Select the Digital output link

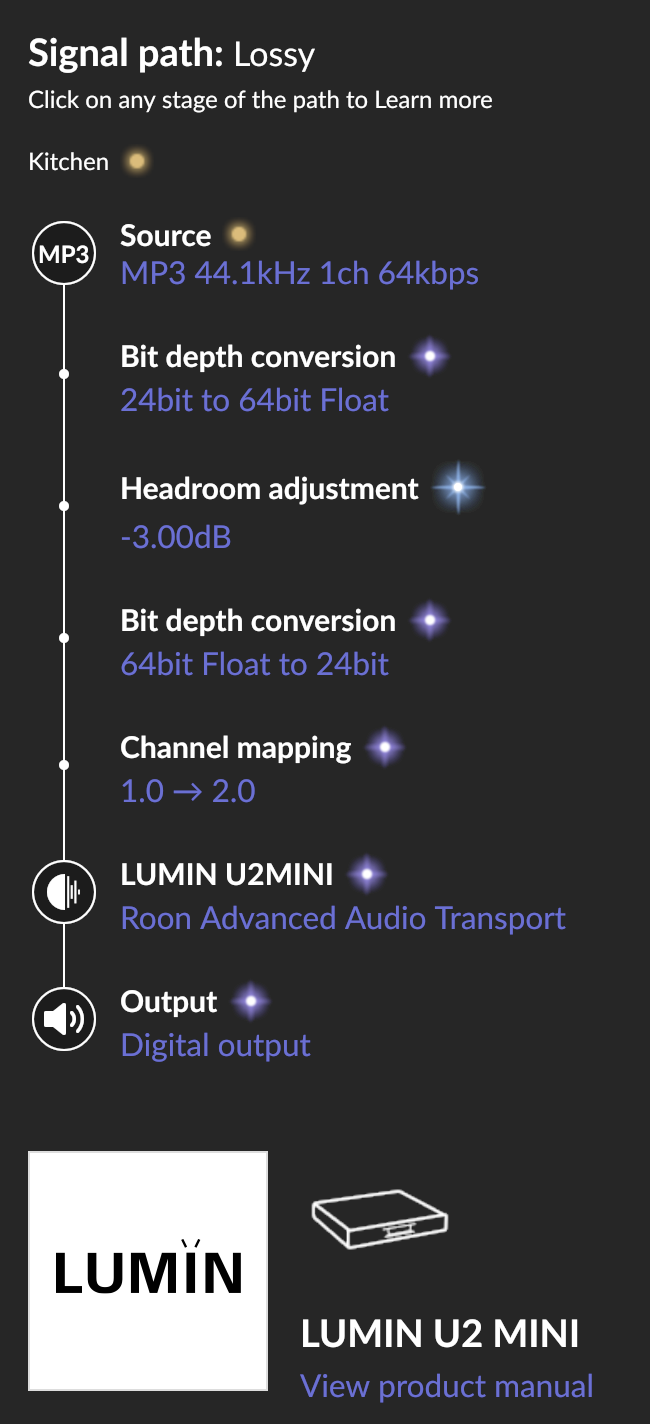click(x=216, y=1046)
